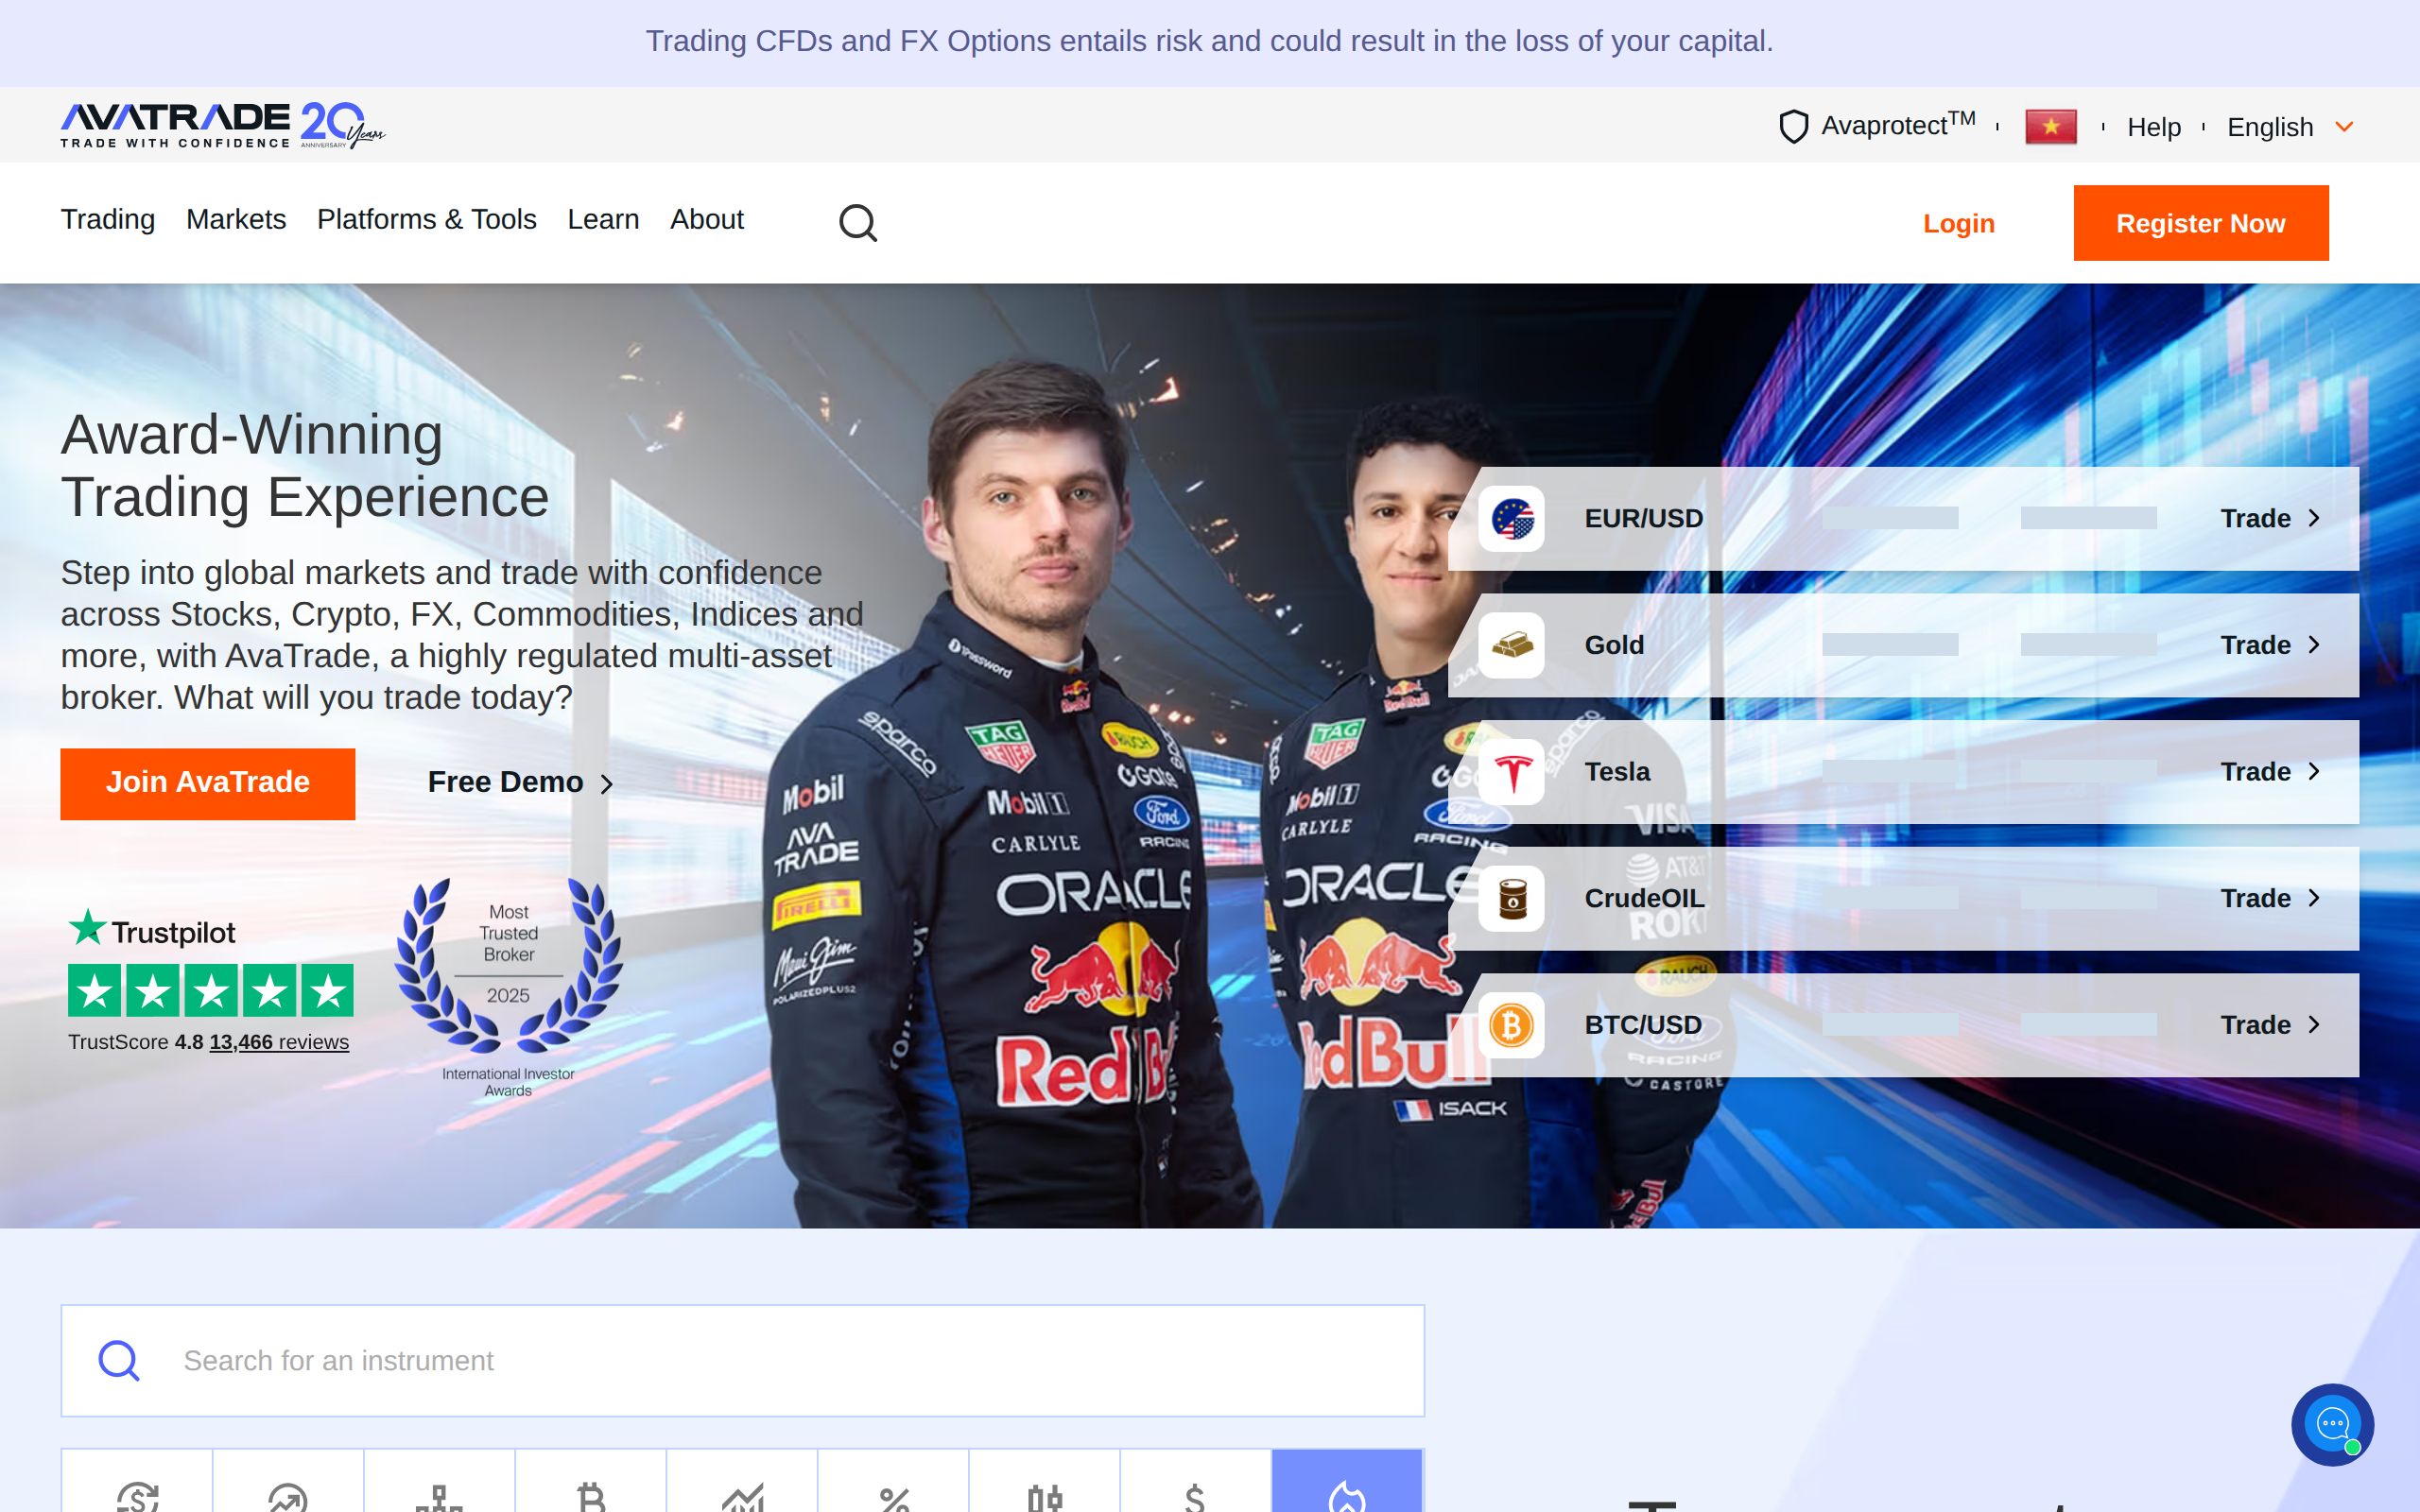Click the Tesla logo icon
Image resolution: width=2420 pixels, height=1512 pixels.
[1512, 772]
